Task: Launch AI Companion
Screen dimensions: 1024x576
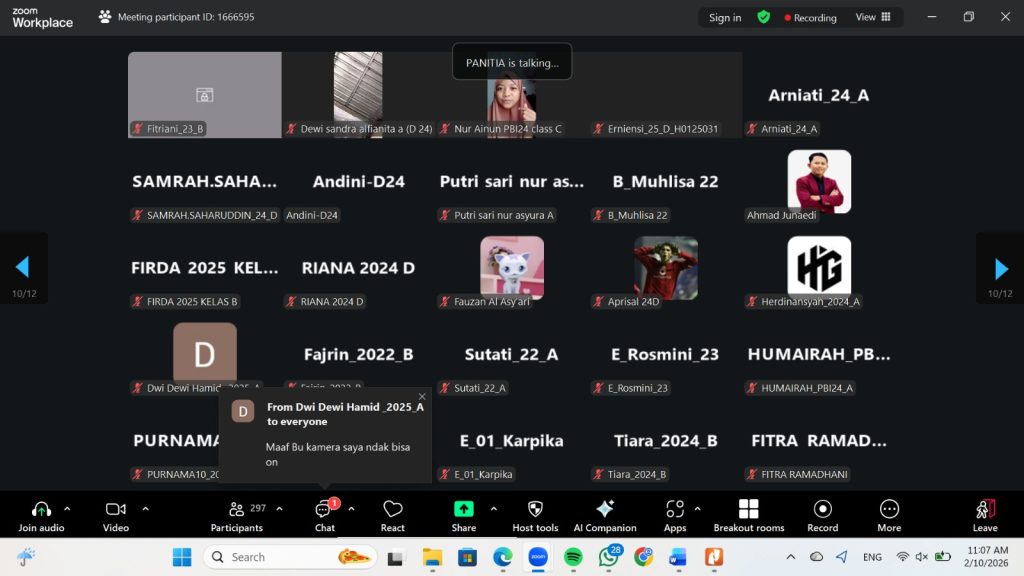Action: coord(605,514)
